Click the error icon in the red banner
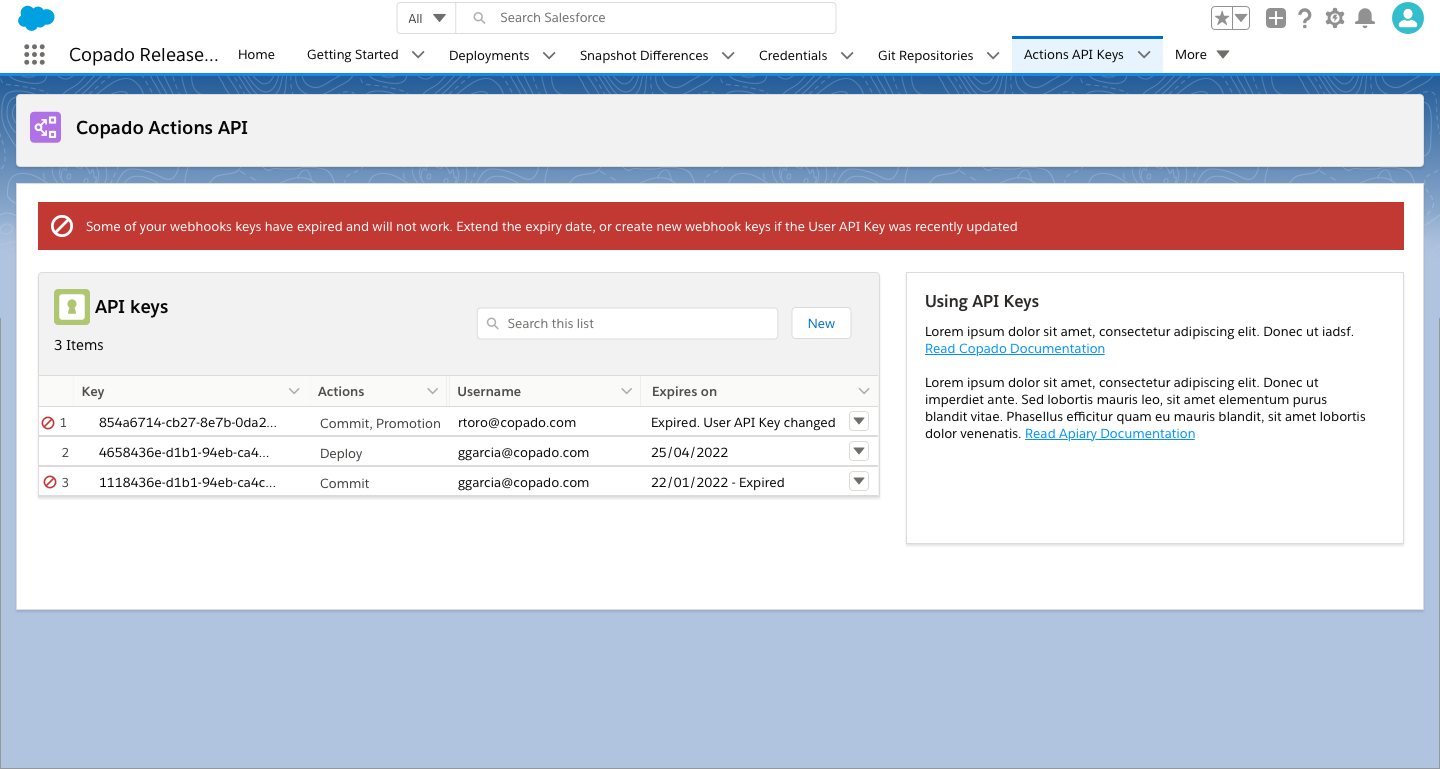The height and width of the screenshot is (769, 1440). coord(62,226)
